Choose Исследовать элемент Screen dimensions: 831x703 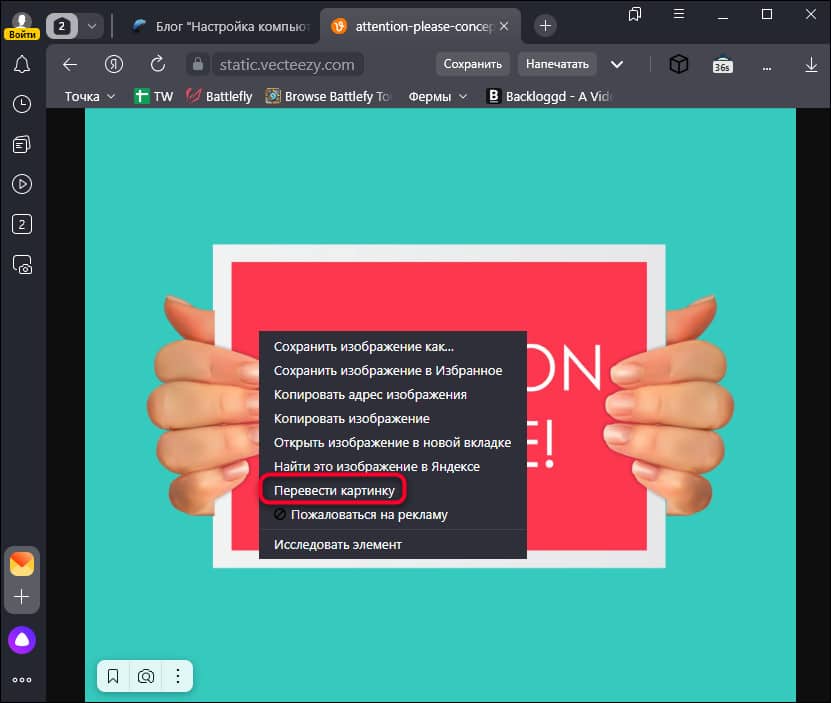tap(393, 544)
